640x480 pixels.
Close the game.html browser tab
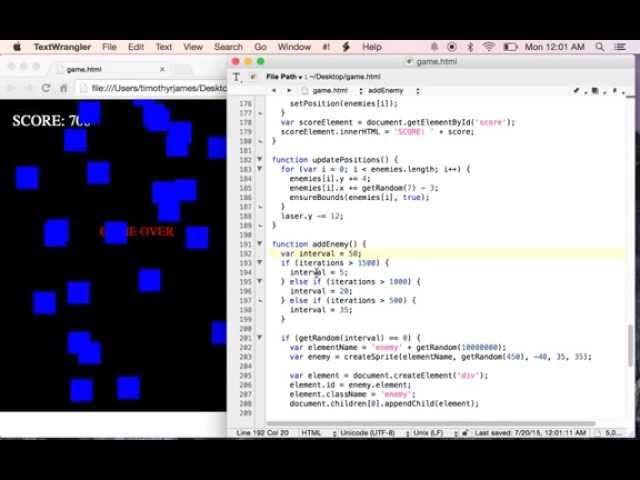(x=162, y=69)
